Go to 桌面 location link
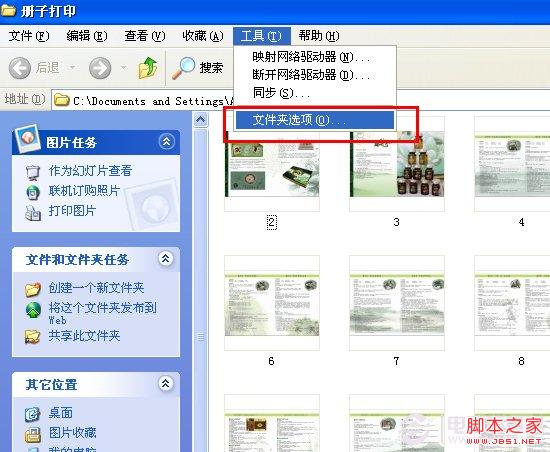Screen dimensions: 550x452 pyautogui.click(x=60, y=413)
